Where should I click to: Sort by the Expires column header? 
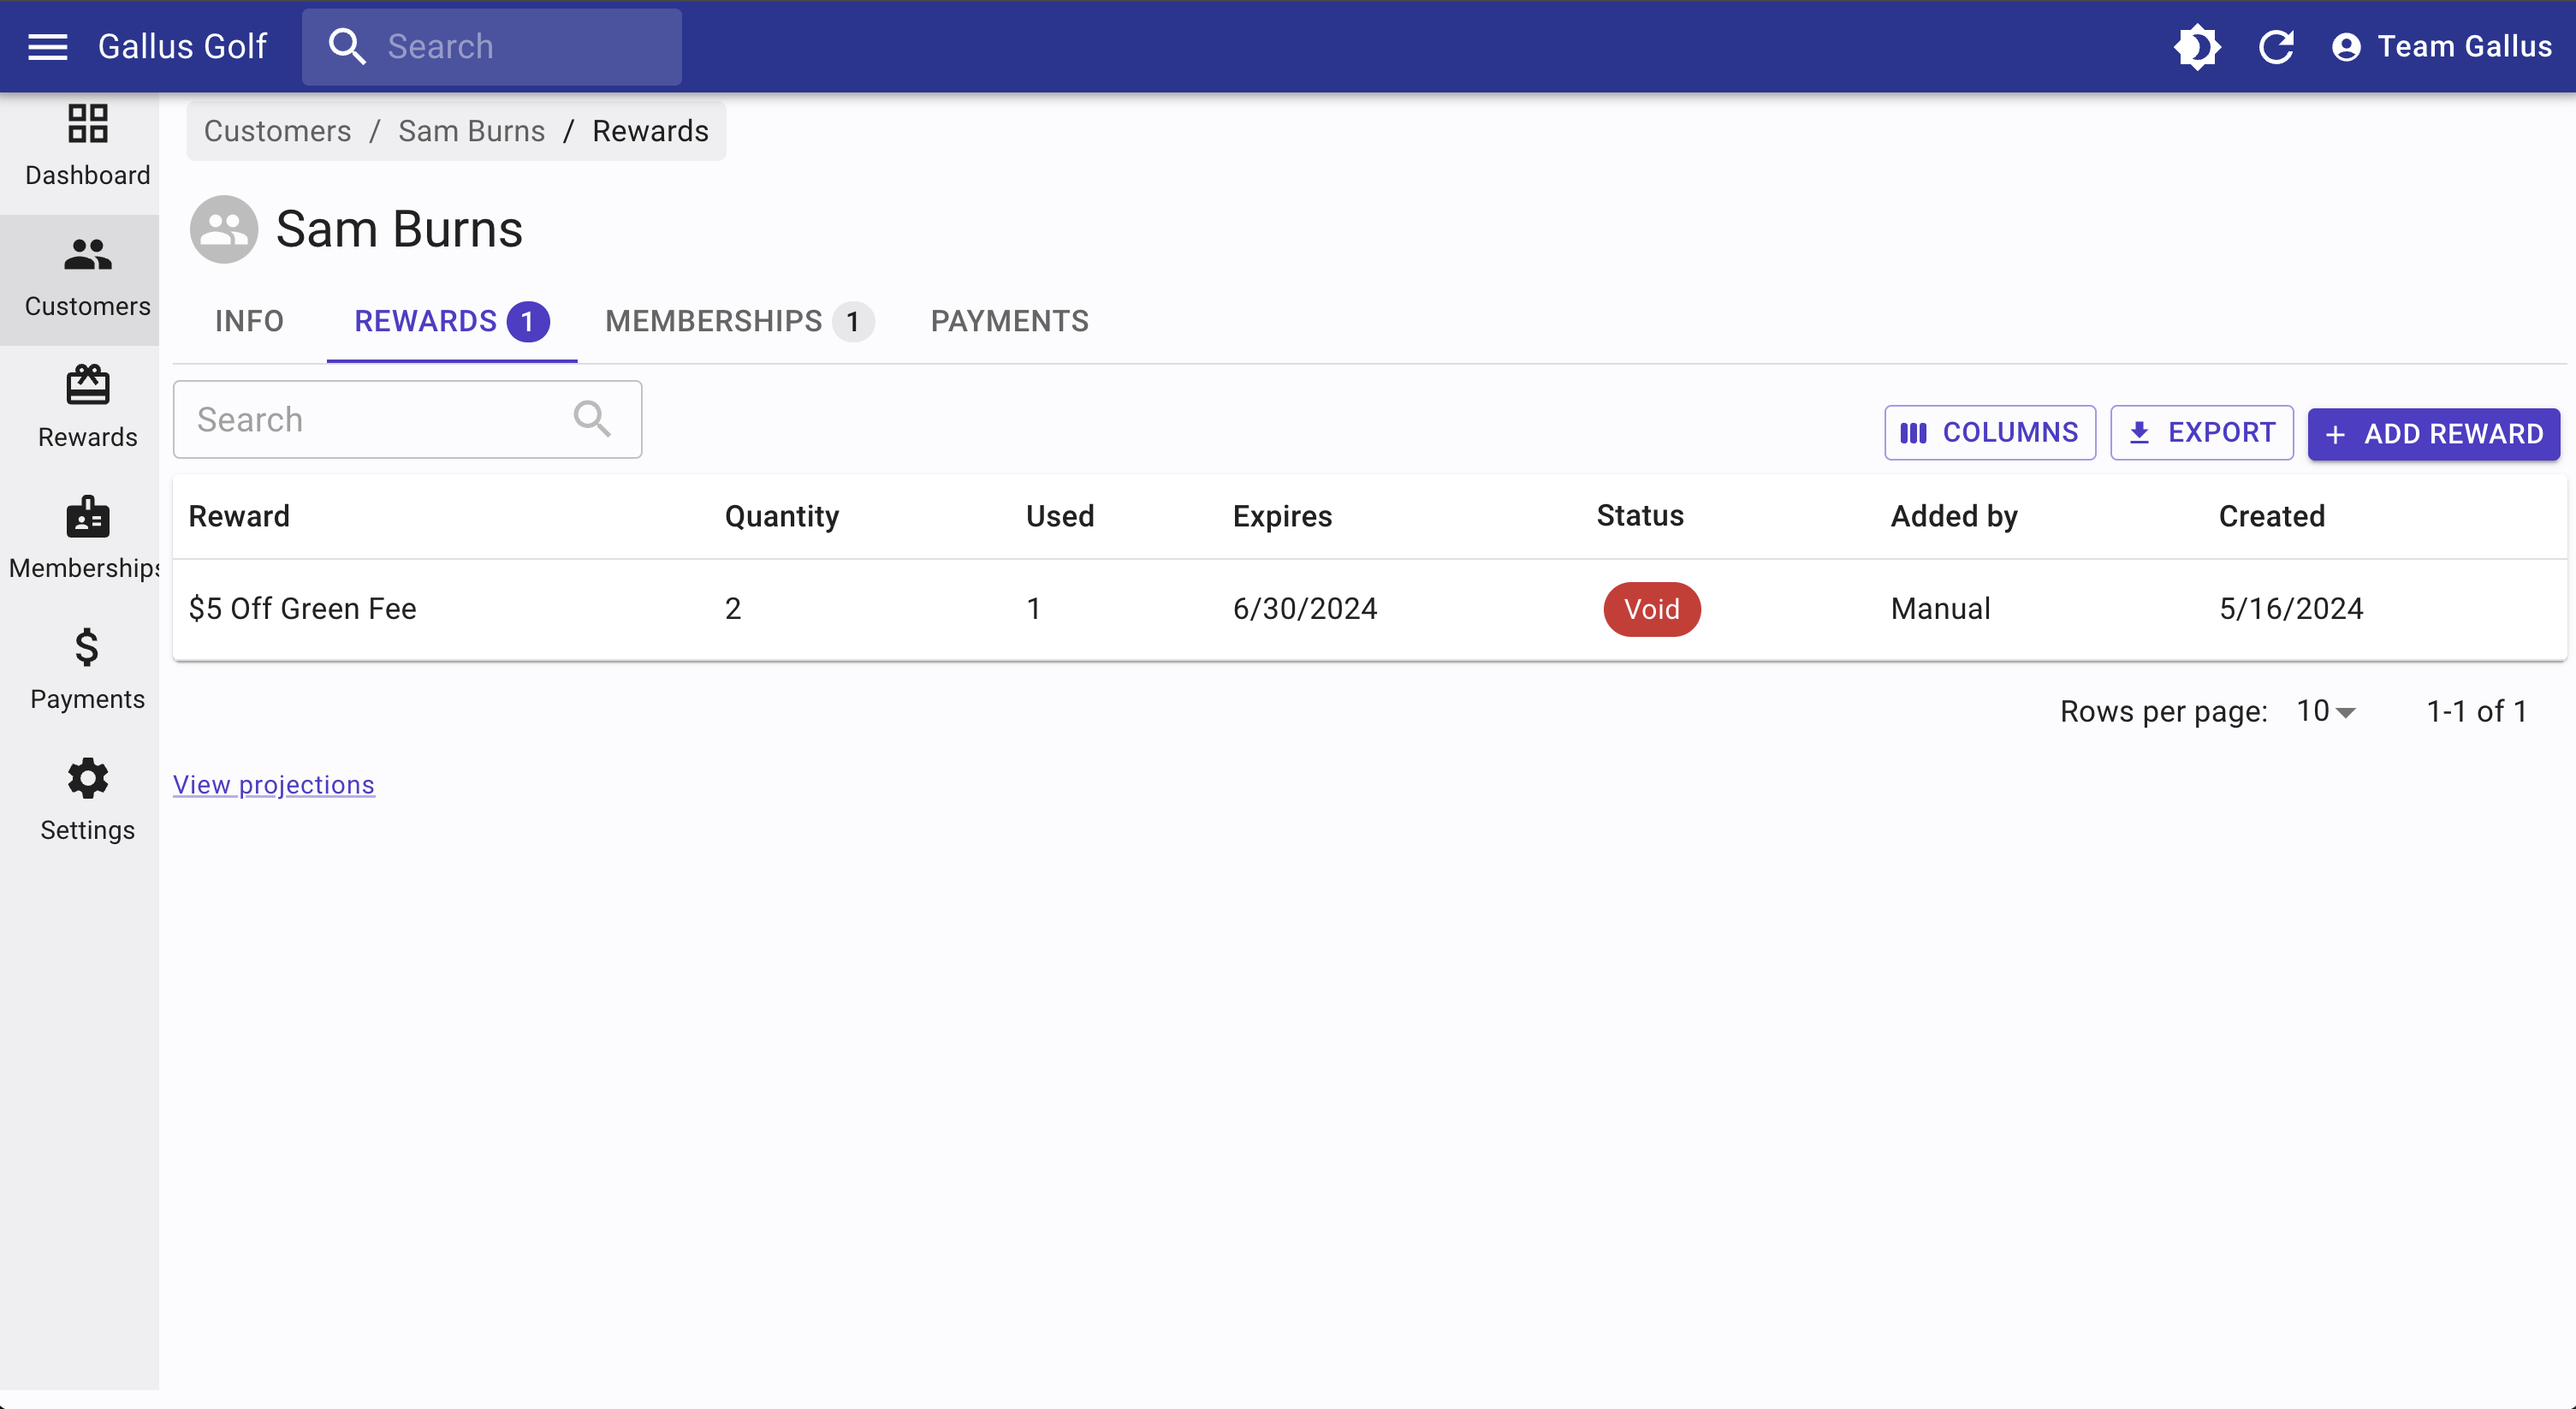click(x=1282, y=516)
